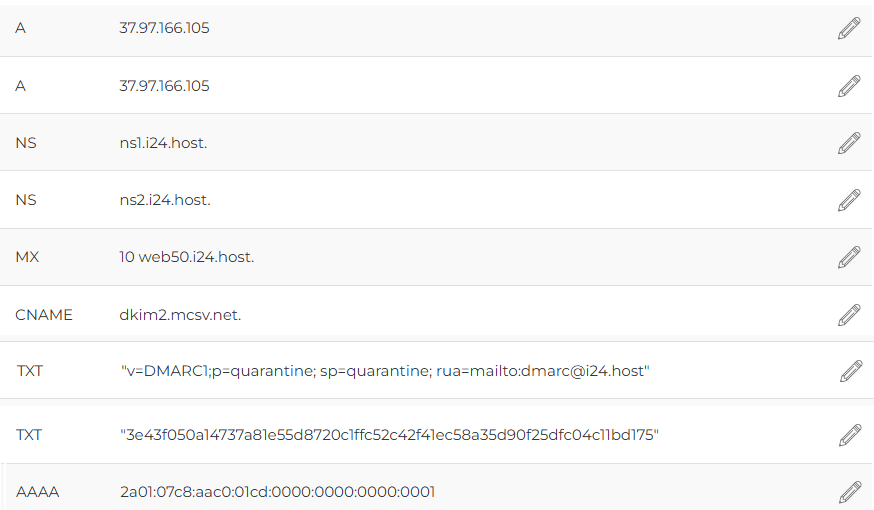This screenshot has width=874, height=510.
Task: Click the ns2.i24.host. value text
Action: coord(165,200)
